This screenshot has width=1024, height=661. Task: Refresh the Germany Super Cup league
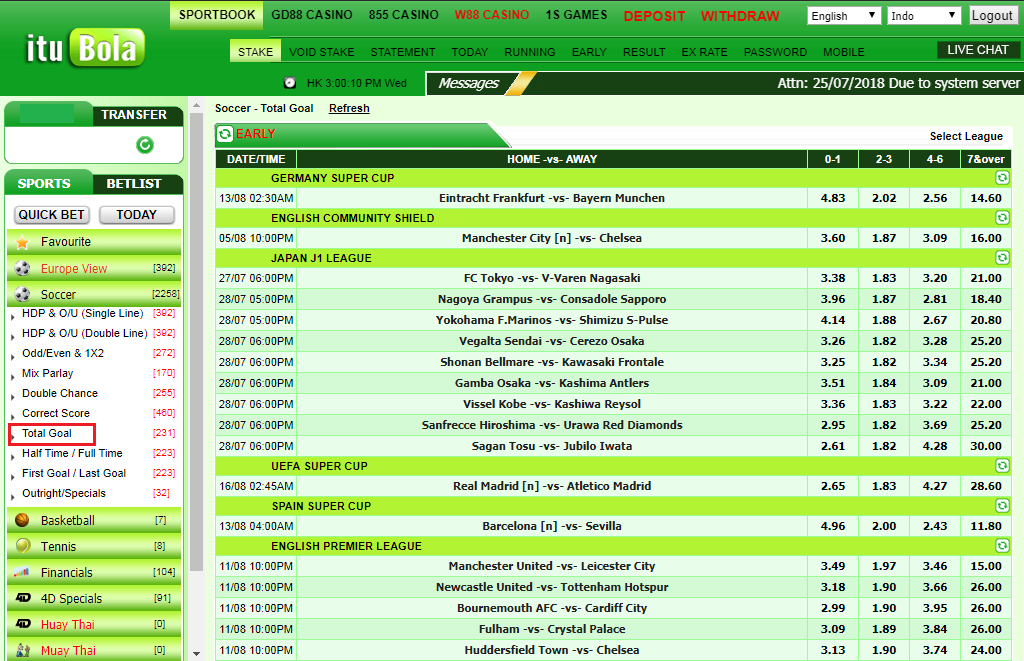click(x=1002, y=178)
